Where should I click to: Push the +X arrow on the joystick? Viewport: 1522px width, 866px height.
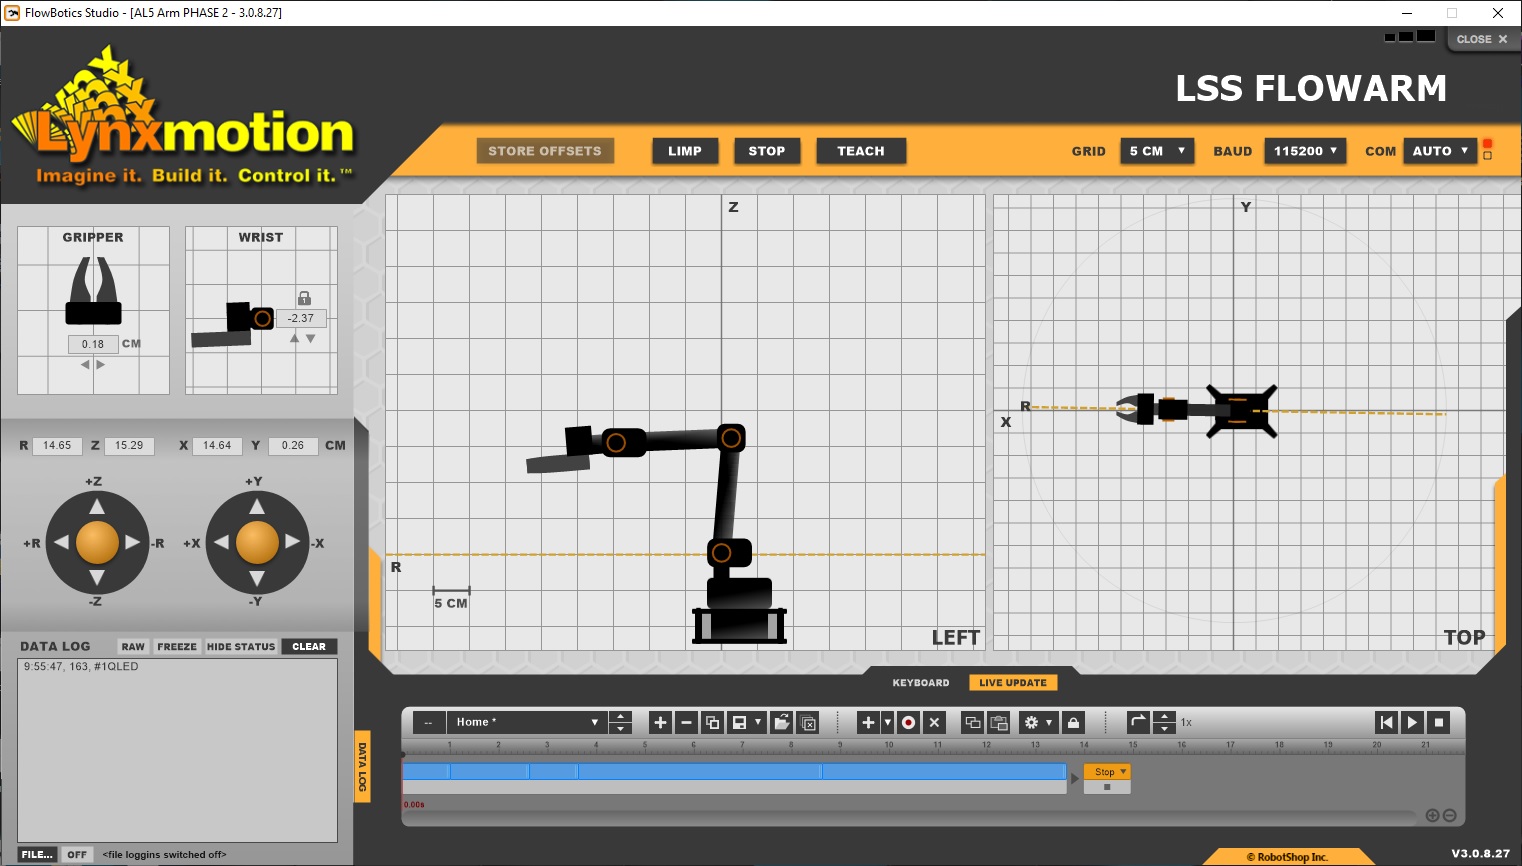(x=221, y=542)
